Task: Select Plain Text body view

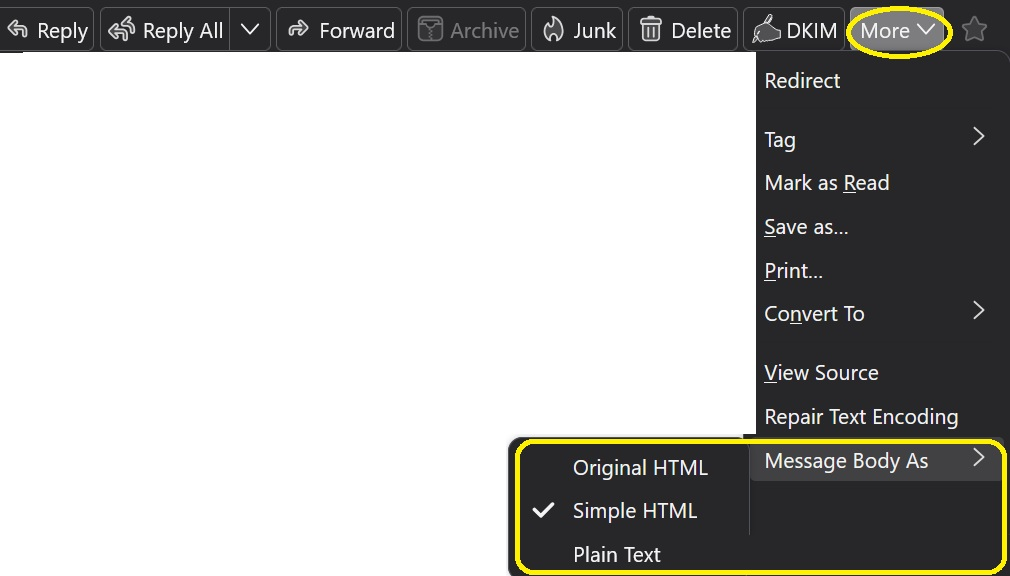Action: point(634,554)
